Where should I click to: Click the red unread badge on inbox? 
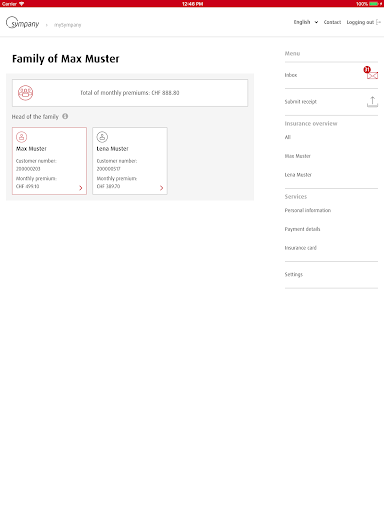pyautogui.click(x=367, y=70)
